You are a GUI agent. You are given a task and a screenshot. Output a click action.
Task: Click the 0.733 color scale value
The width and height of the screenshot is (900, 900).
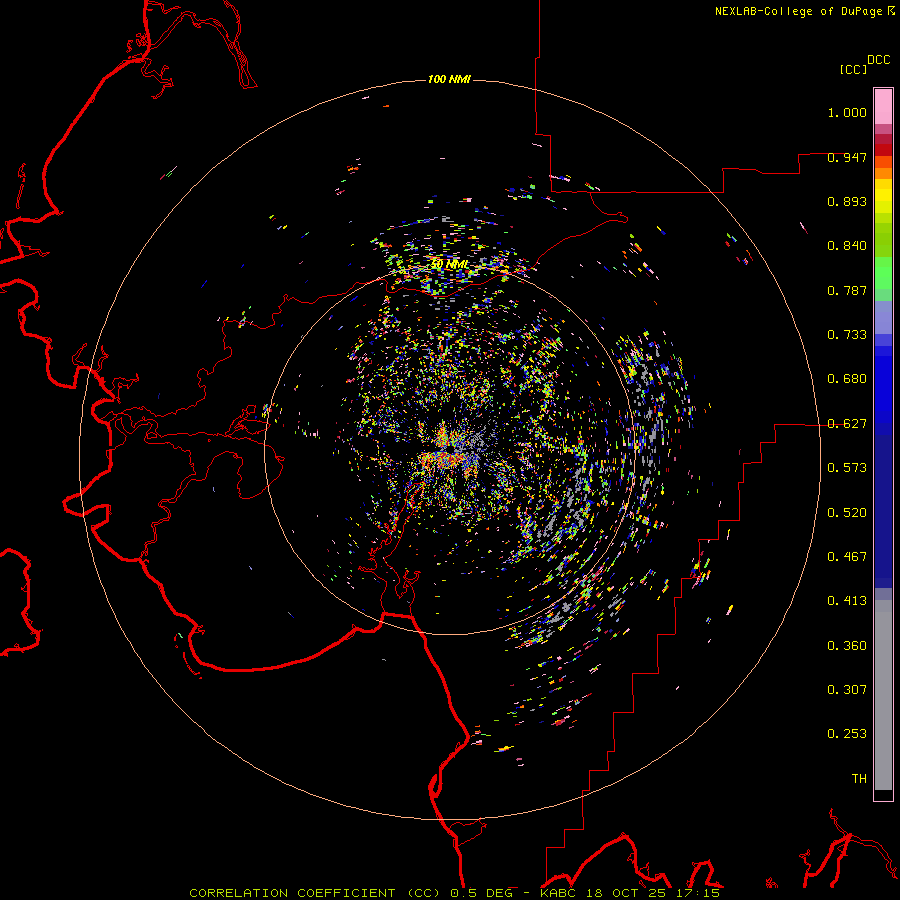click(847, 335)
